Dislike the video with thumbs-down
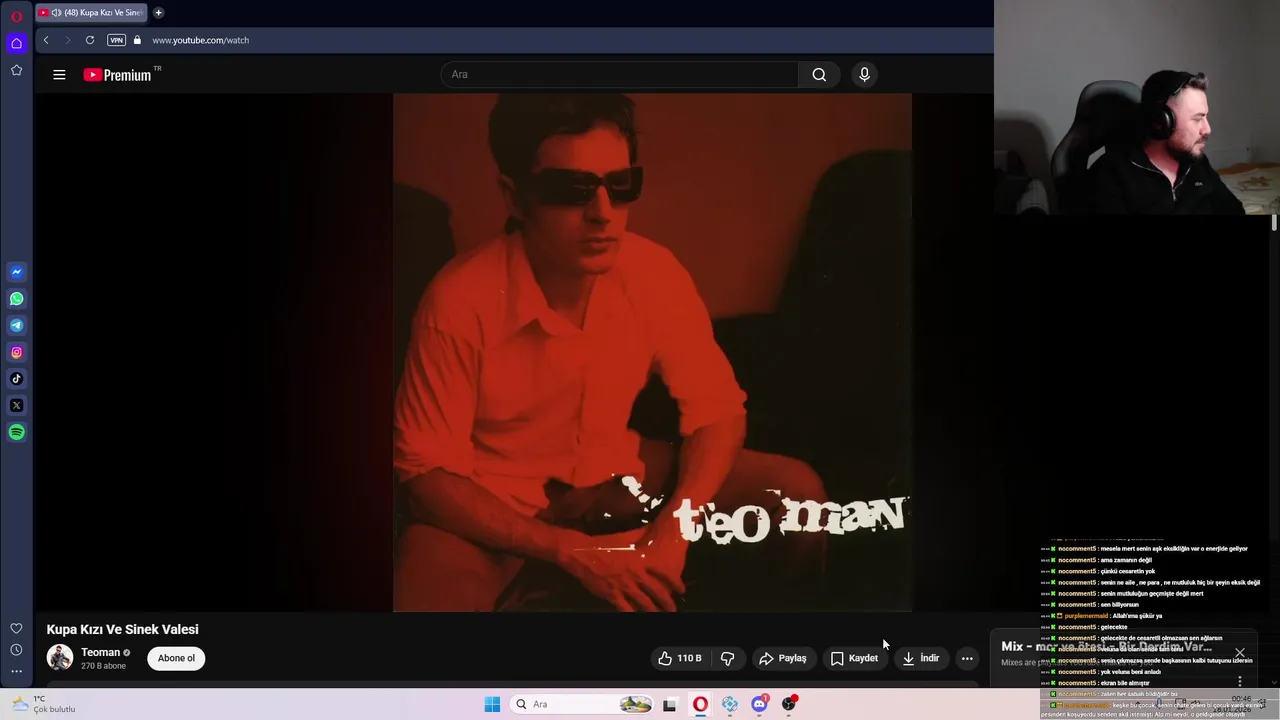The height and width of the screenshot is (720, 1280). coord(728,658)
